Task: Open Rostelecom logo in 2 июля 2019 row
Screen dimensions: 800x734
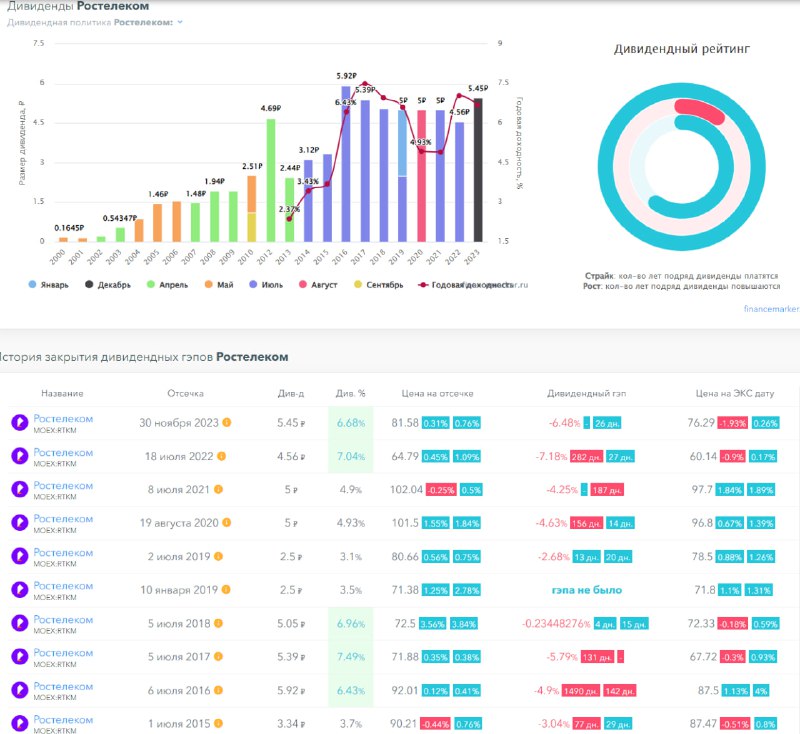Action: [20, 556]
